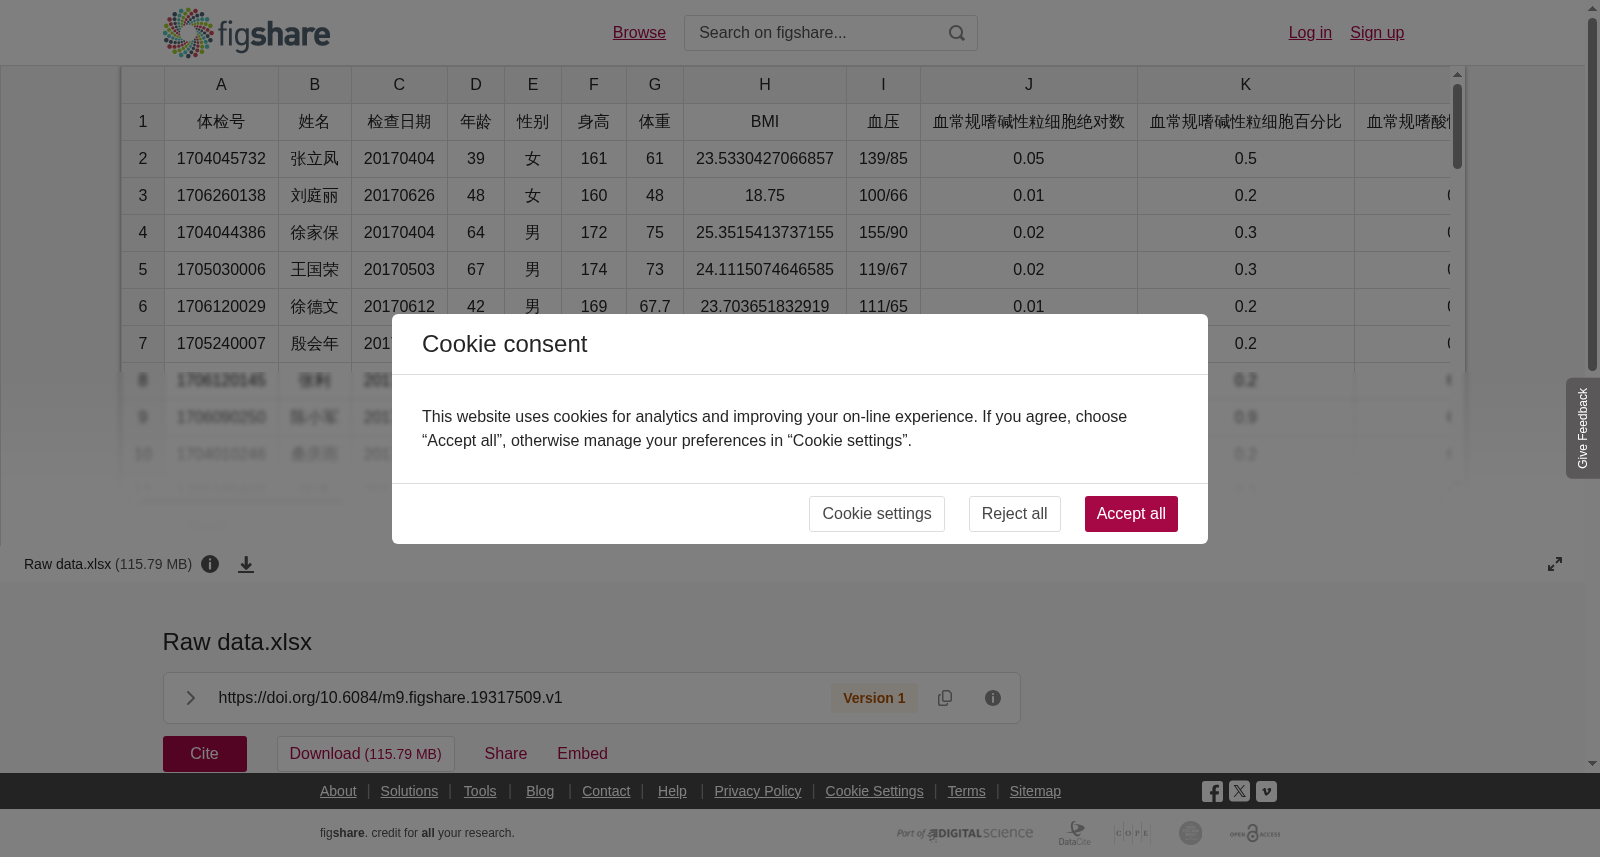Screen dimensions: 1600x857
Task: Open figshare X (Twitter) icon
Action: click(x=1240, y=791)
